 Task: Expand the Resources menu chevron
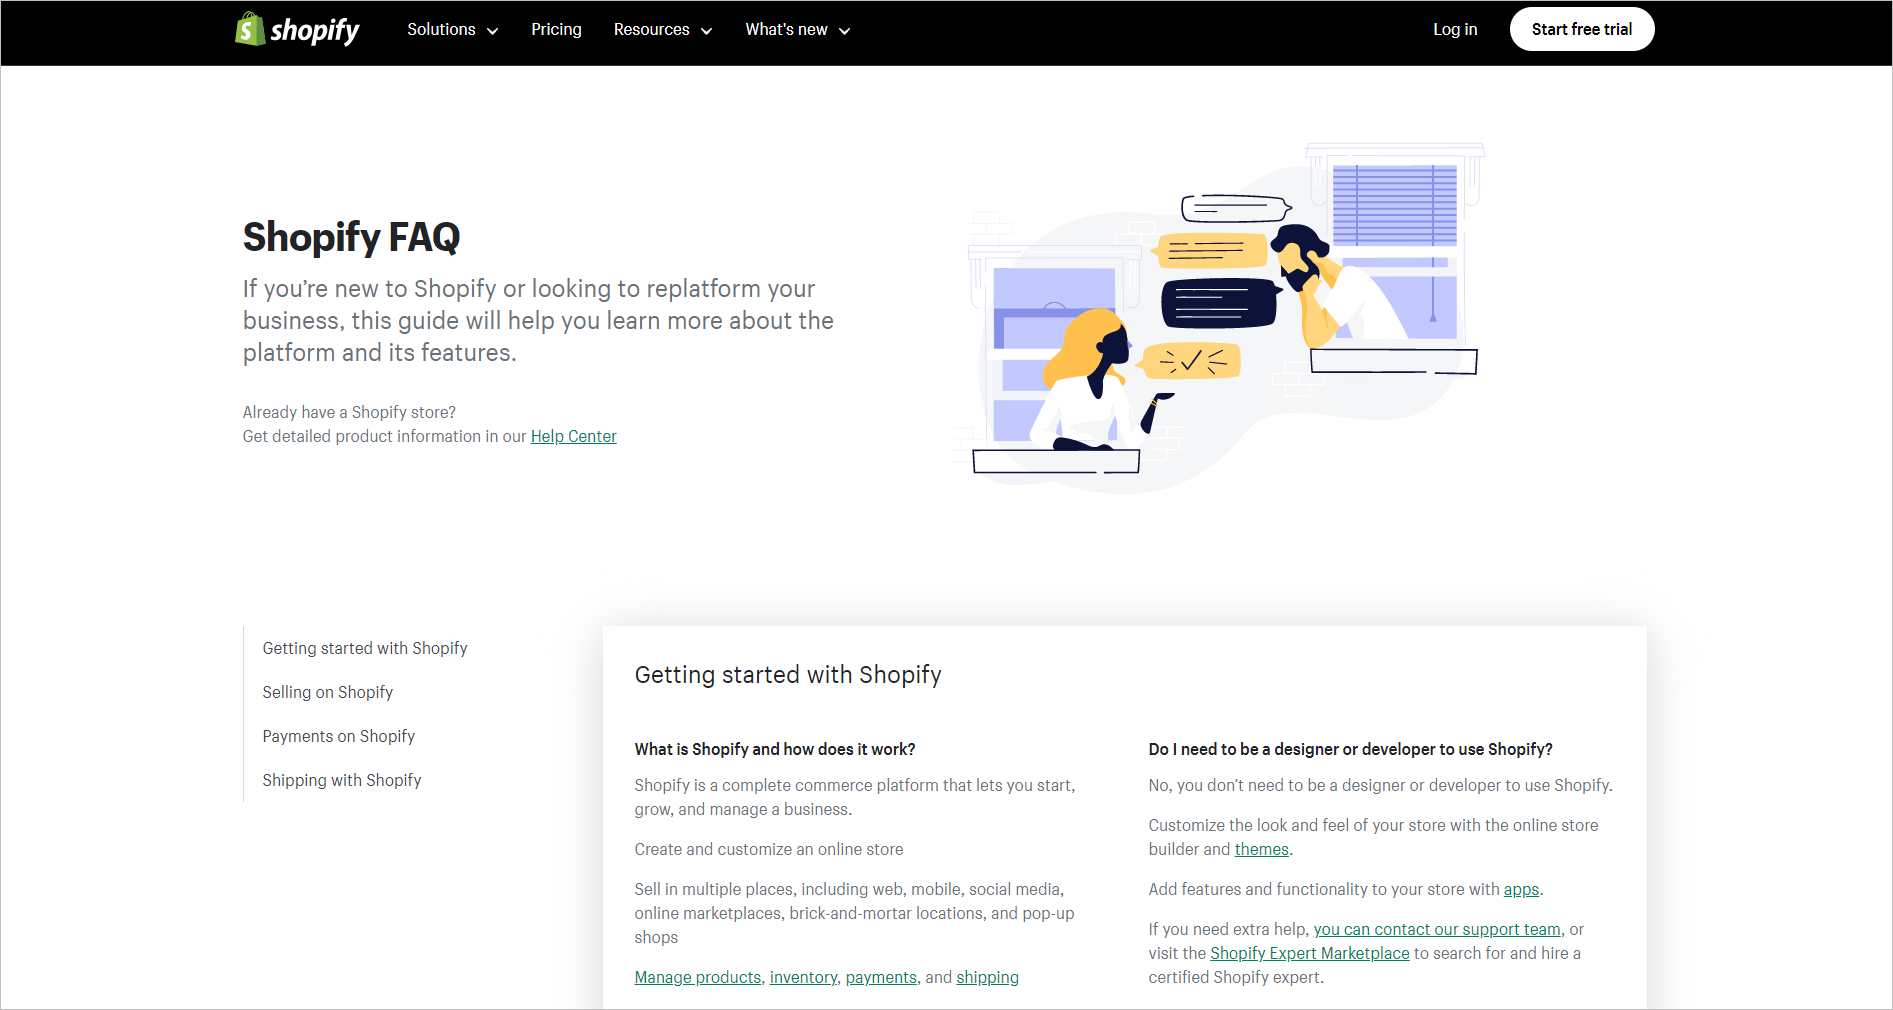click(x=706, y=31)
